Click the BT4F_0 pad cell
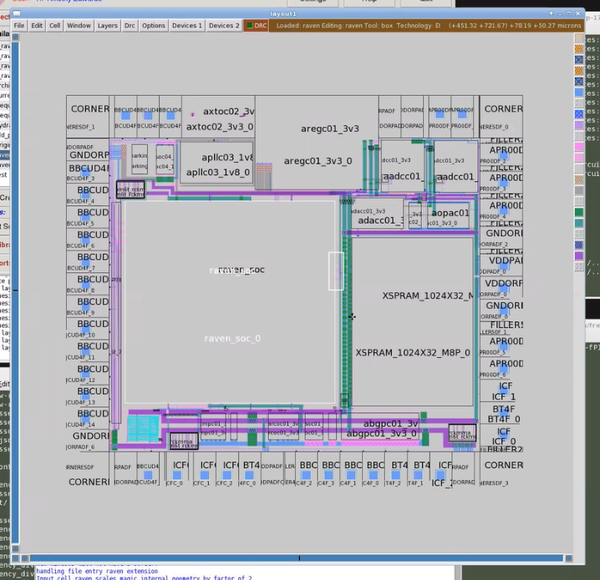 click(x=501, y=414)
